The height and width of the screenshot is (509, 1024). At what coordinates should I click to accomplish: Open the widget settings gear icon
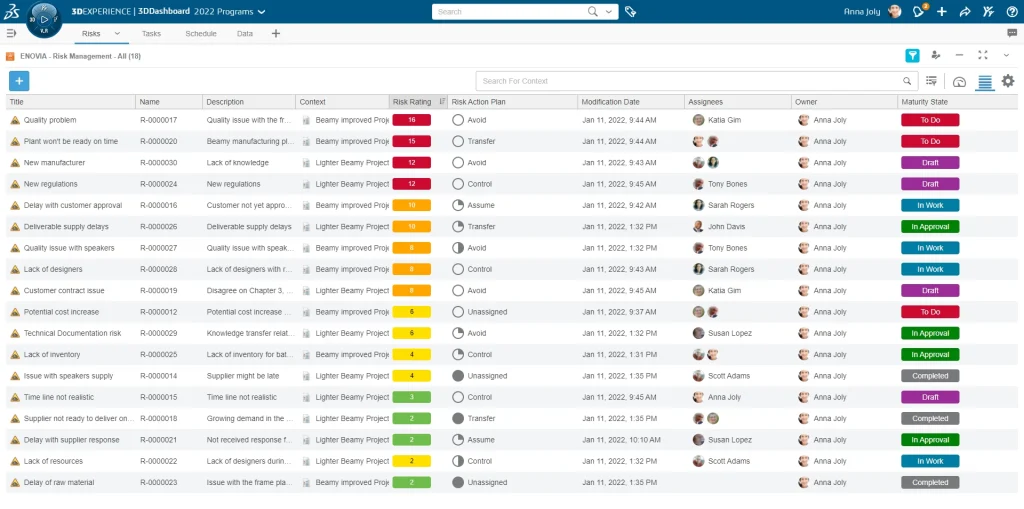coord(1008,81)
